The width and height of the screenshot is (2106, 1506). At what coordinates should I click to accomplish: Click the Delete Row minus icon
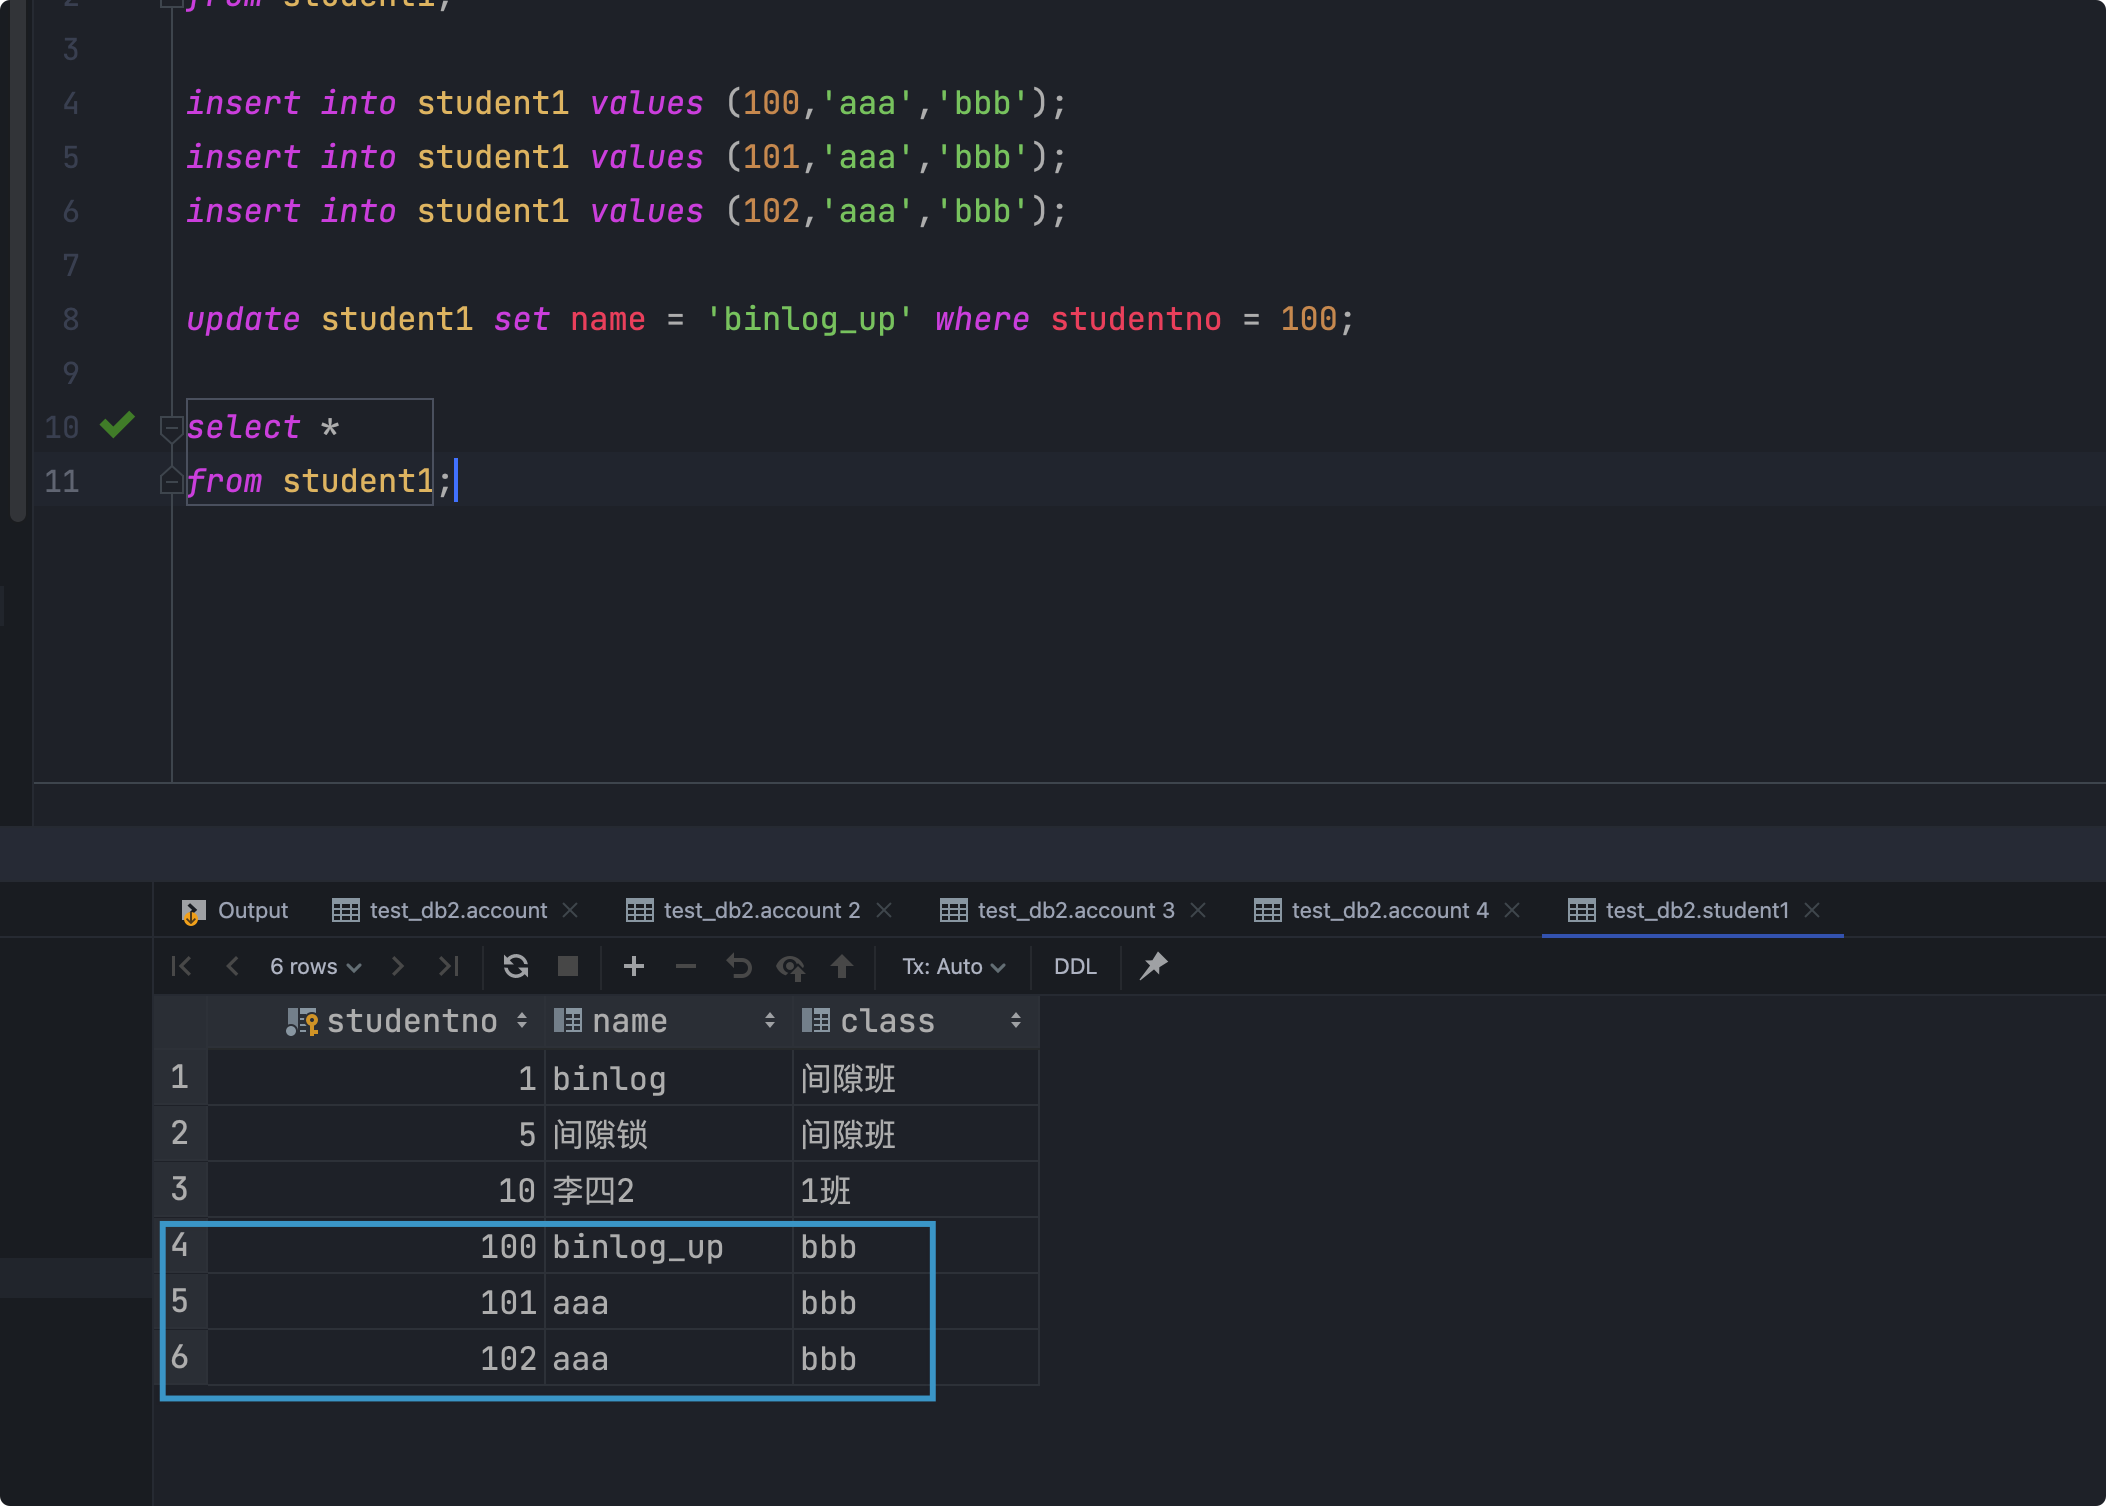686,966
